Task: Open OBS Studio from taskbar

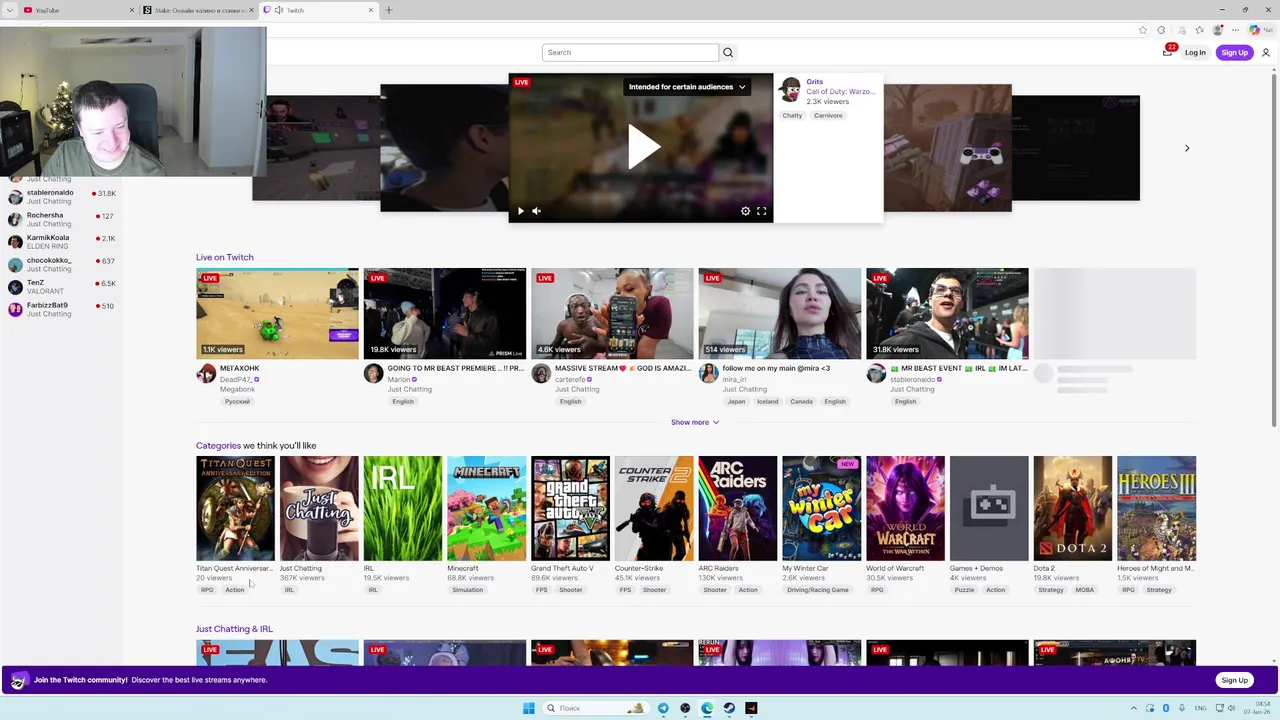Action: point(685,708)
